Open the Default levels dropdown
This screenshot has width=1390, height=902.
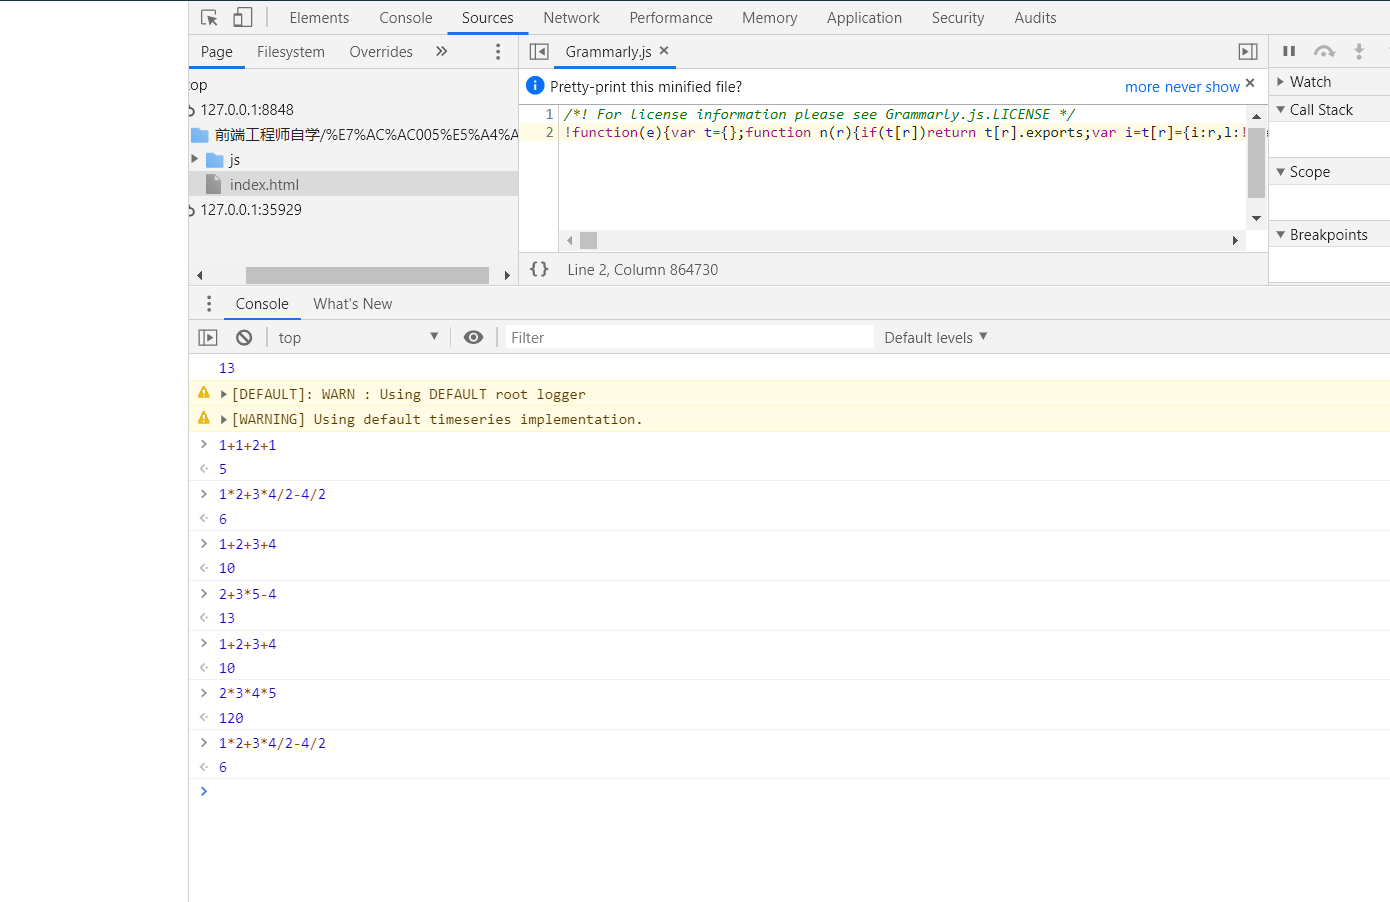pyautogui.click(x=933, y=337)
